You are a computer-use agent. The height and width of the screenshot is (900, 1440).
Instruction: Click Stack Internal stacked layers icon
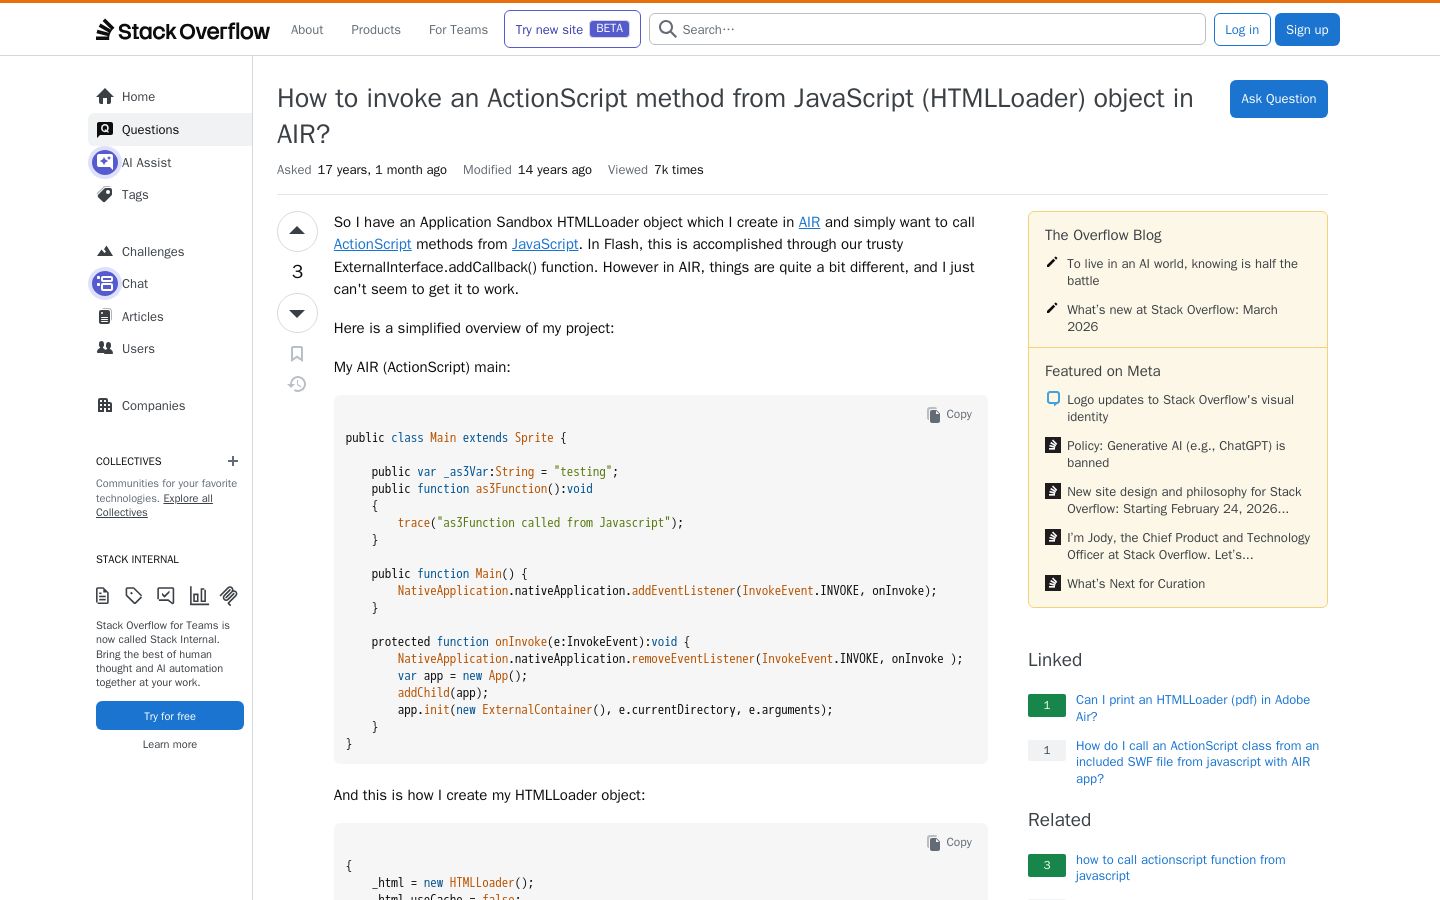tap(229, 596)
